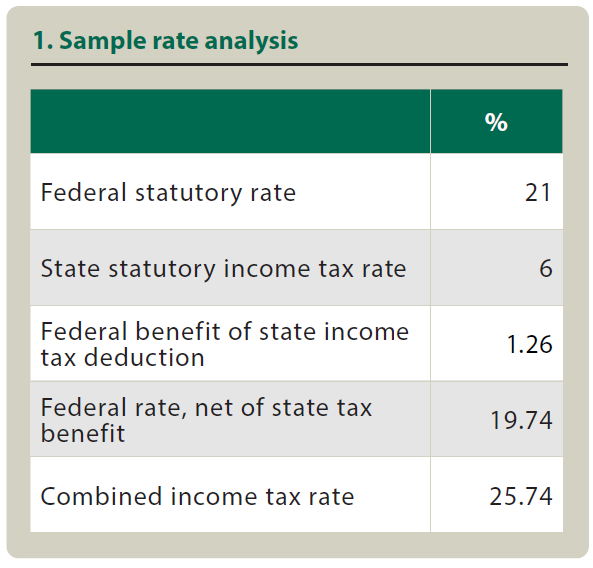Click the percent column header

coord(496,121)
